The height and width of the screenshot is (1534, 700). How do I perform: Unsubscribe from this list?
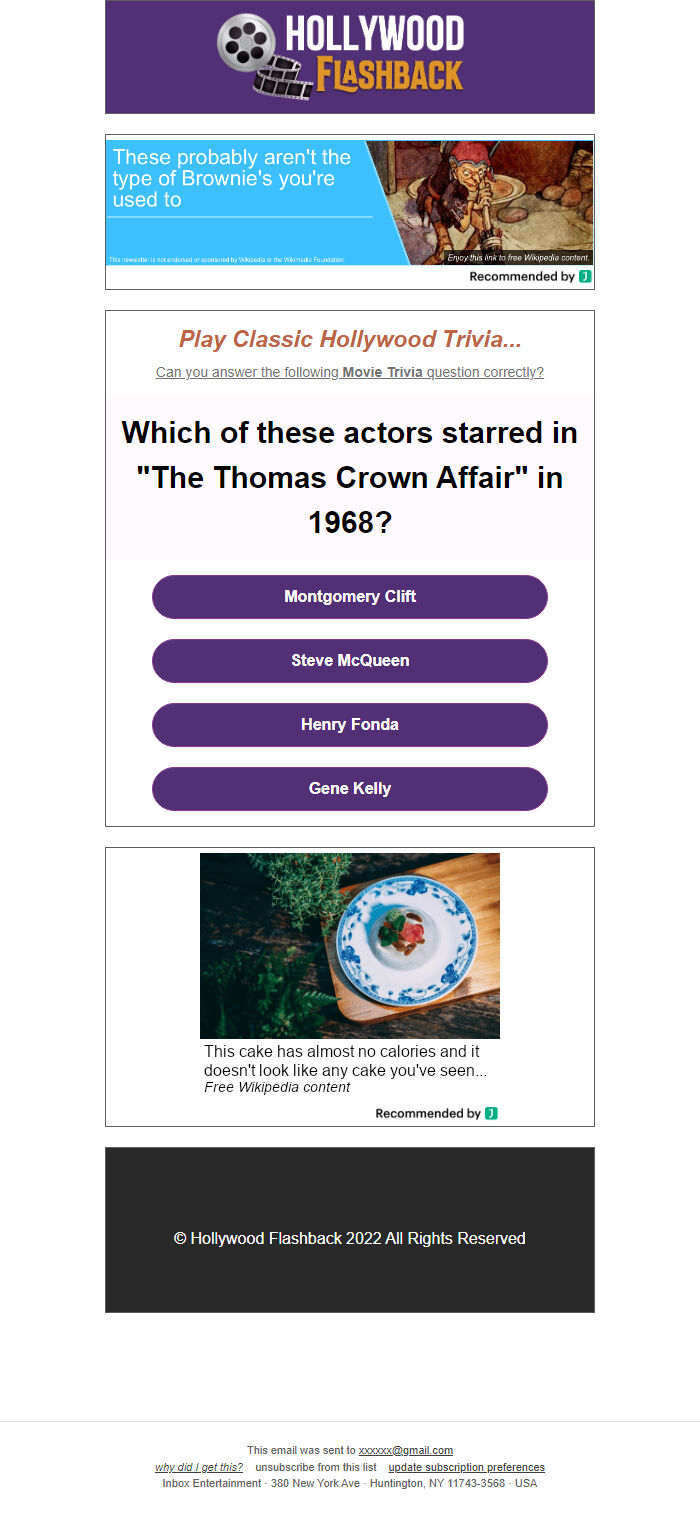tap(316, 1468)
